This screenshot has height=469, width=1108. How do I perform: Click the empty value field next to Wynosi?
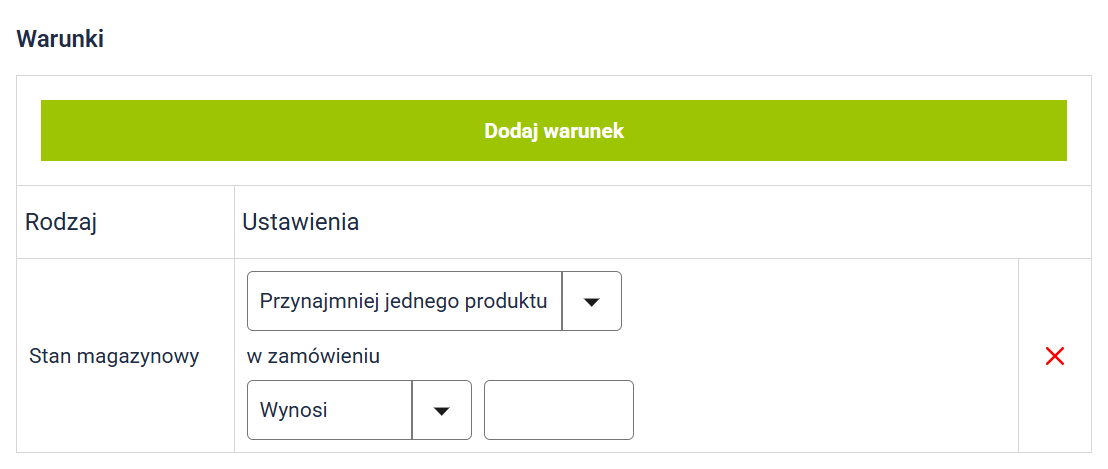(558, 410)
